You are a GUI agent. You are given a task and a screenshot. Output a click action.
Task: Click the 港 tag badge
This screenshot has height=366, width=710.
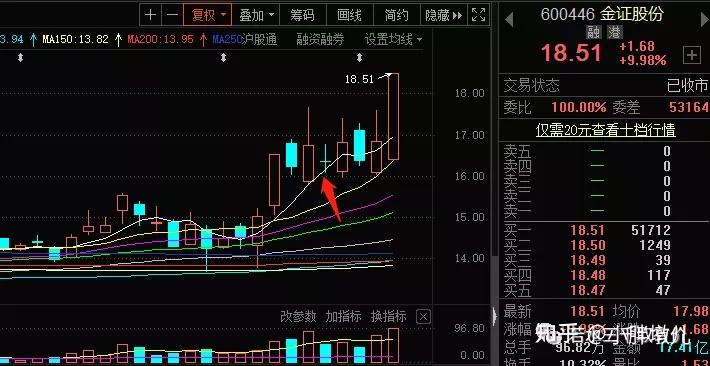pos(615,32)
